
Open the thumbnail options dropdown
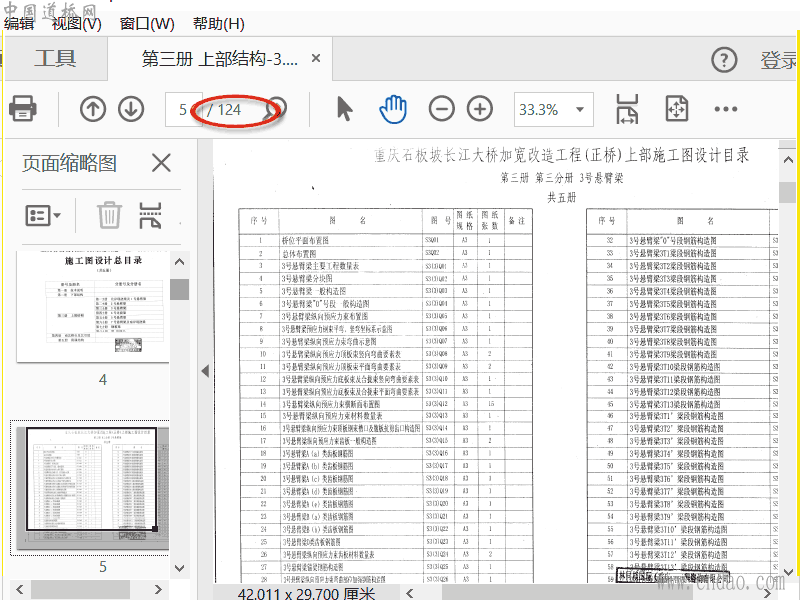(43, 215)
